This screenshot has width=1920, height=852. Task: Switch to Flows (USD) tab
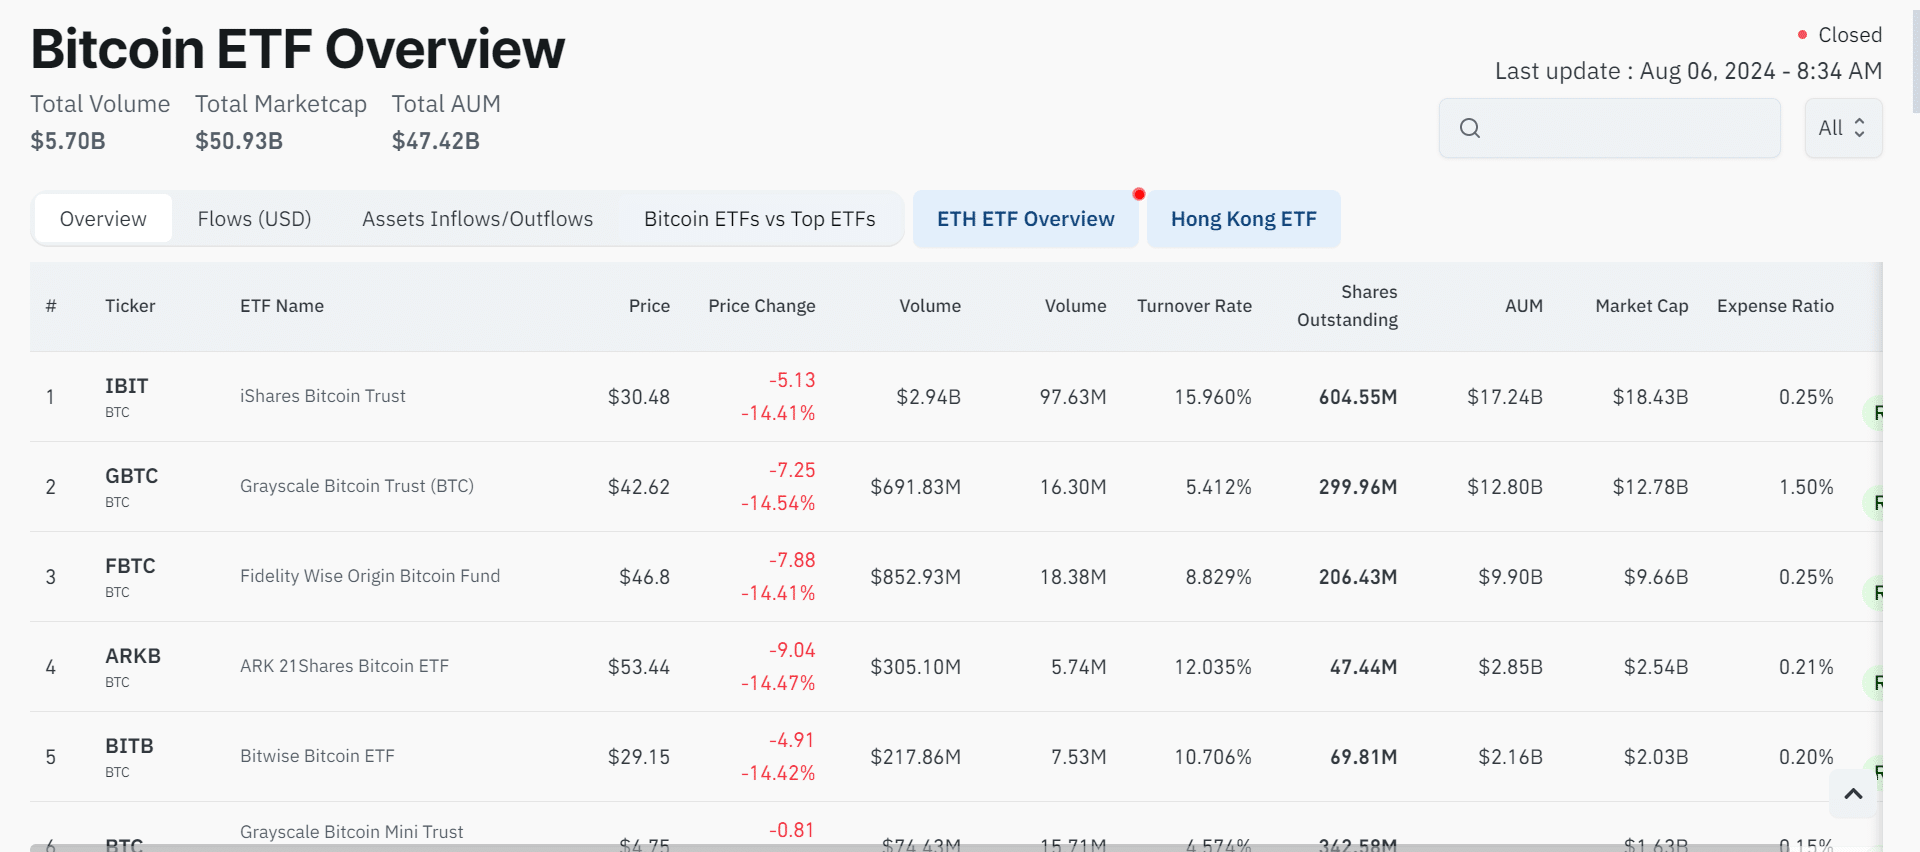click(x=254, y=219)
